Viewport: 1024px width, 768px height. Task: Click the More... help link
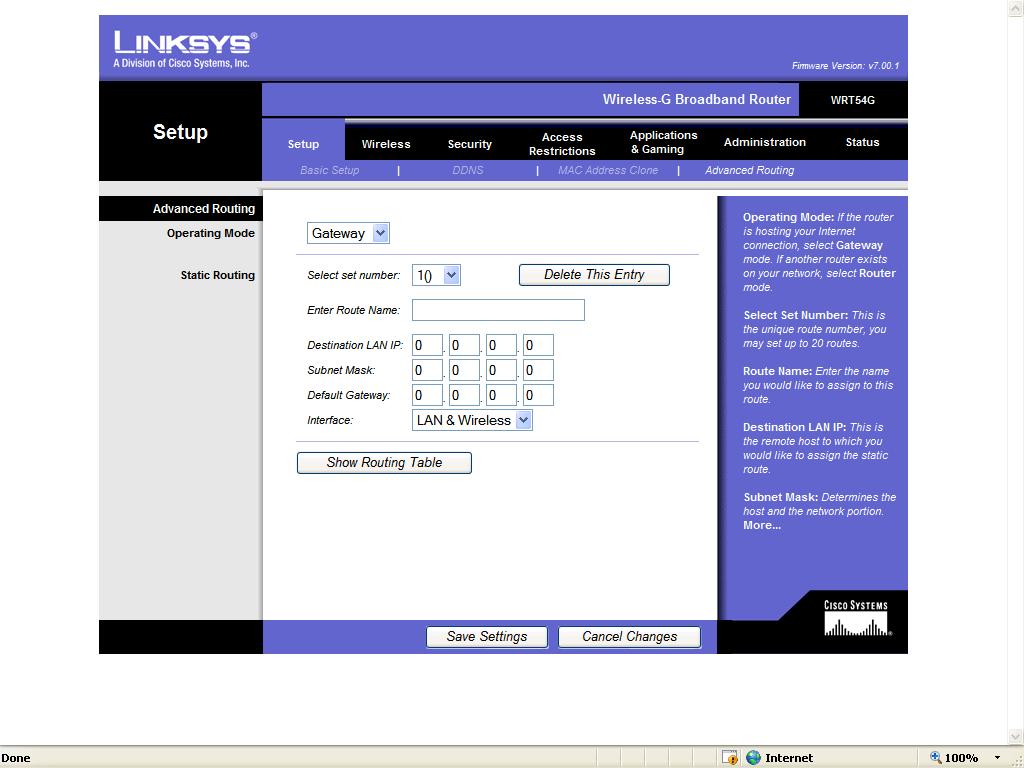762,525
